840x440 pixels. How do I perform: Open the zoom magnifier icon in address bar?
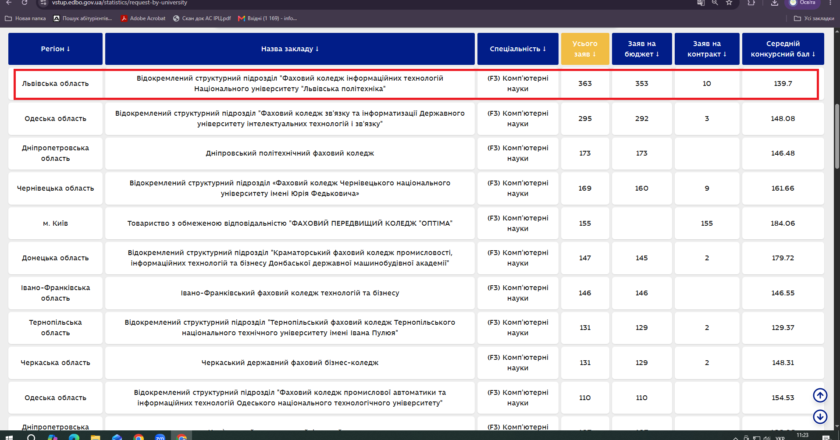tap(715, 3)
